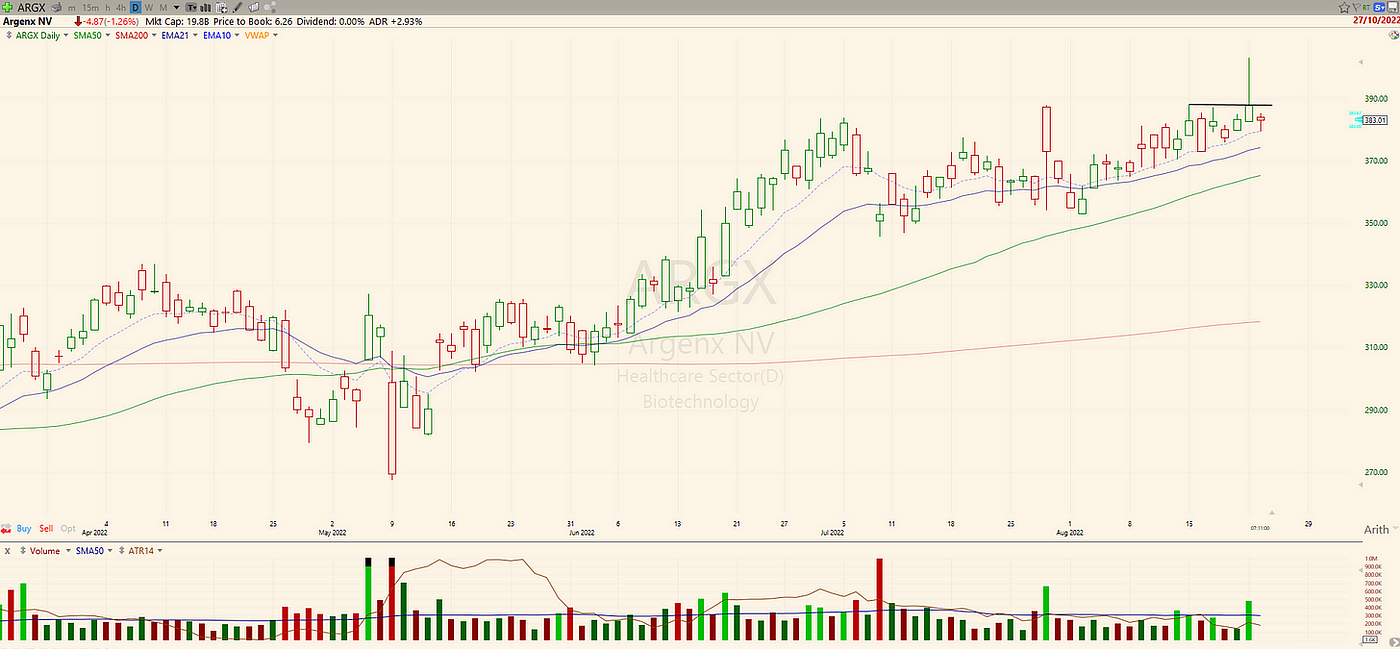Expand the EMA21 dropdown
This screenshot has width=1400, height=649.
[x=195, y=35]
